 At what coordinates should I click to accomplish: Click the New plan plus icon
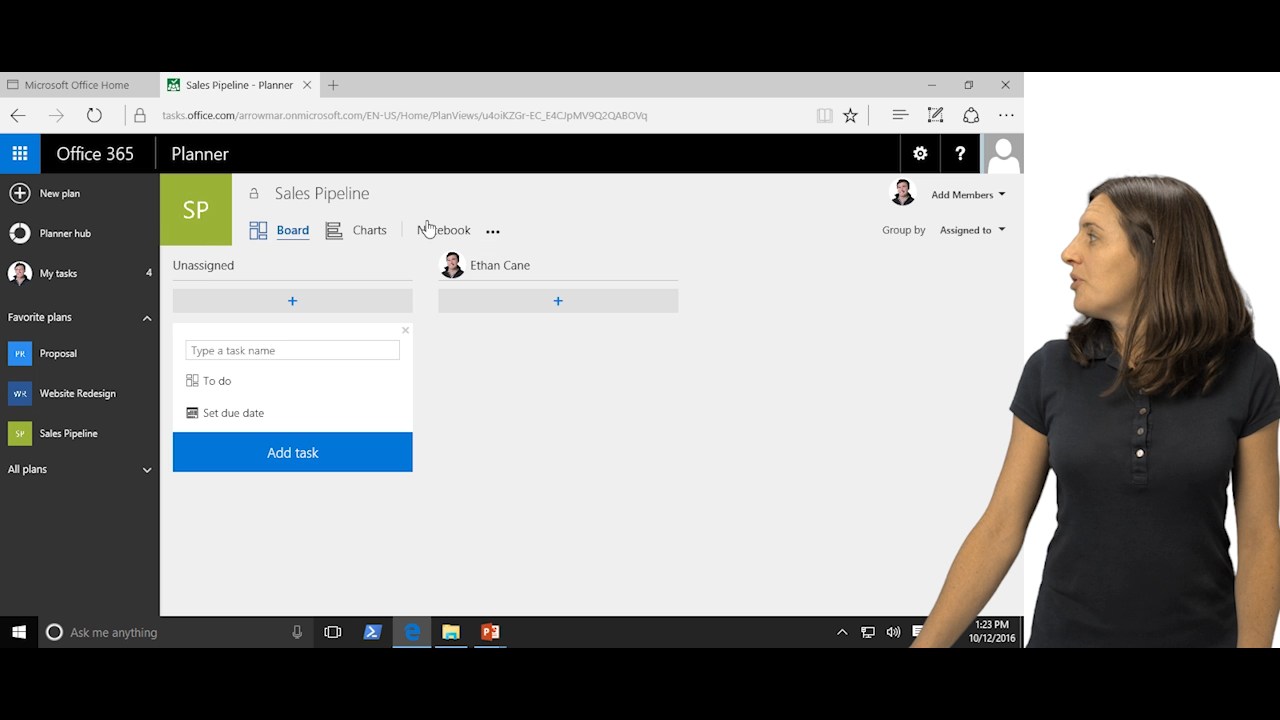19,193
